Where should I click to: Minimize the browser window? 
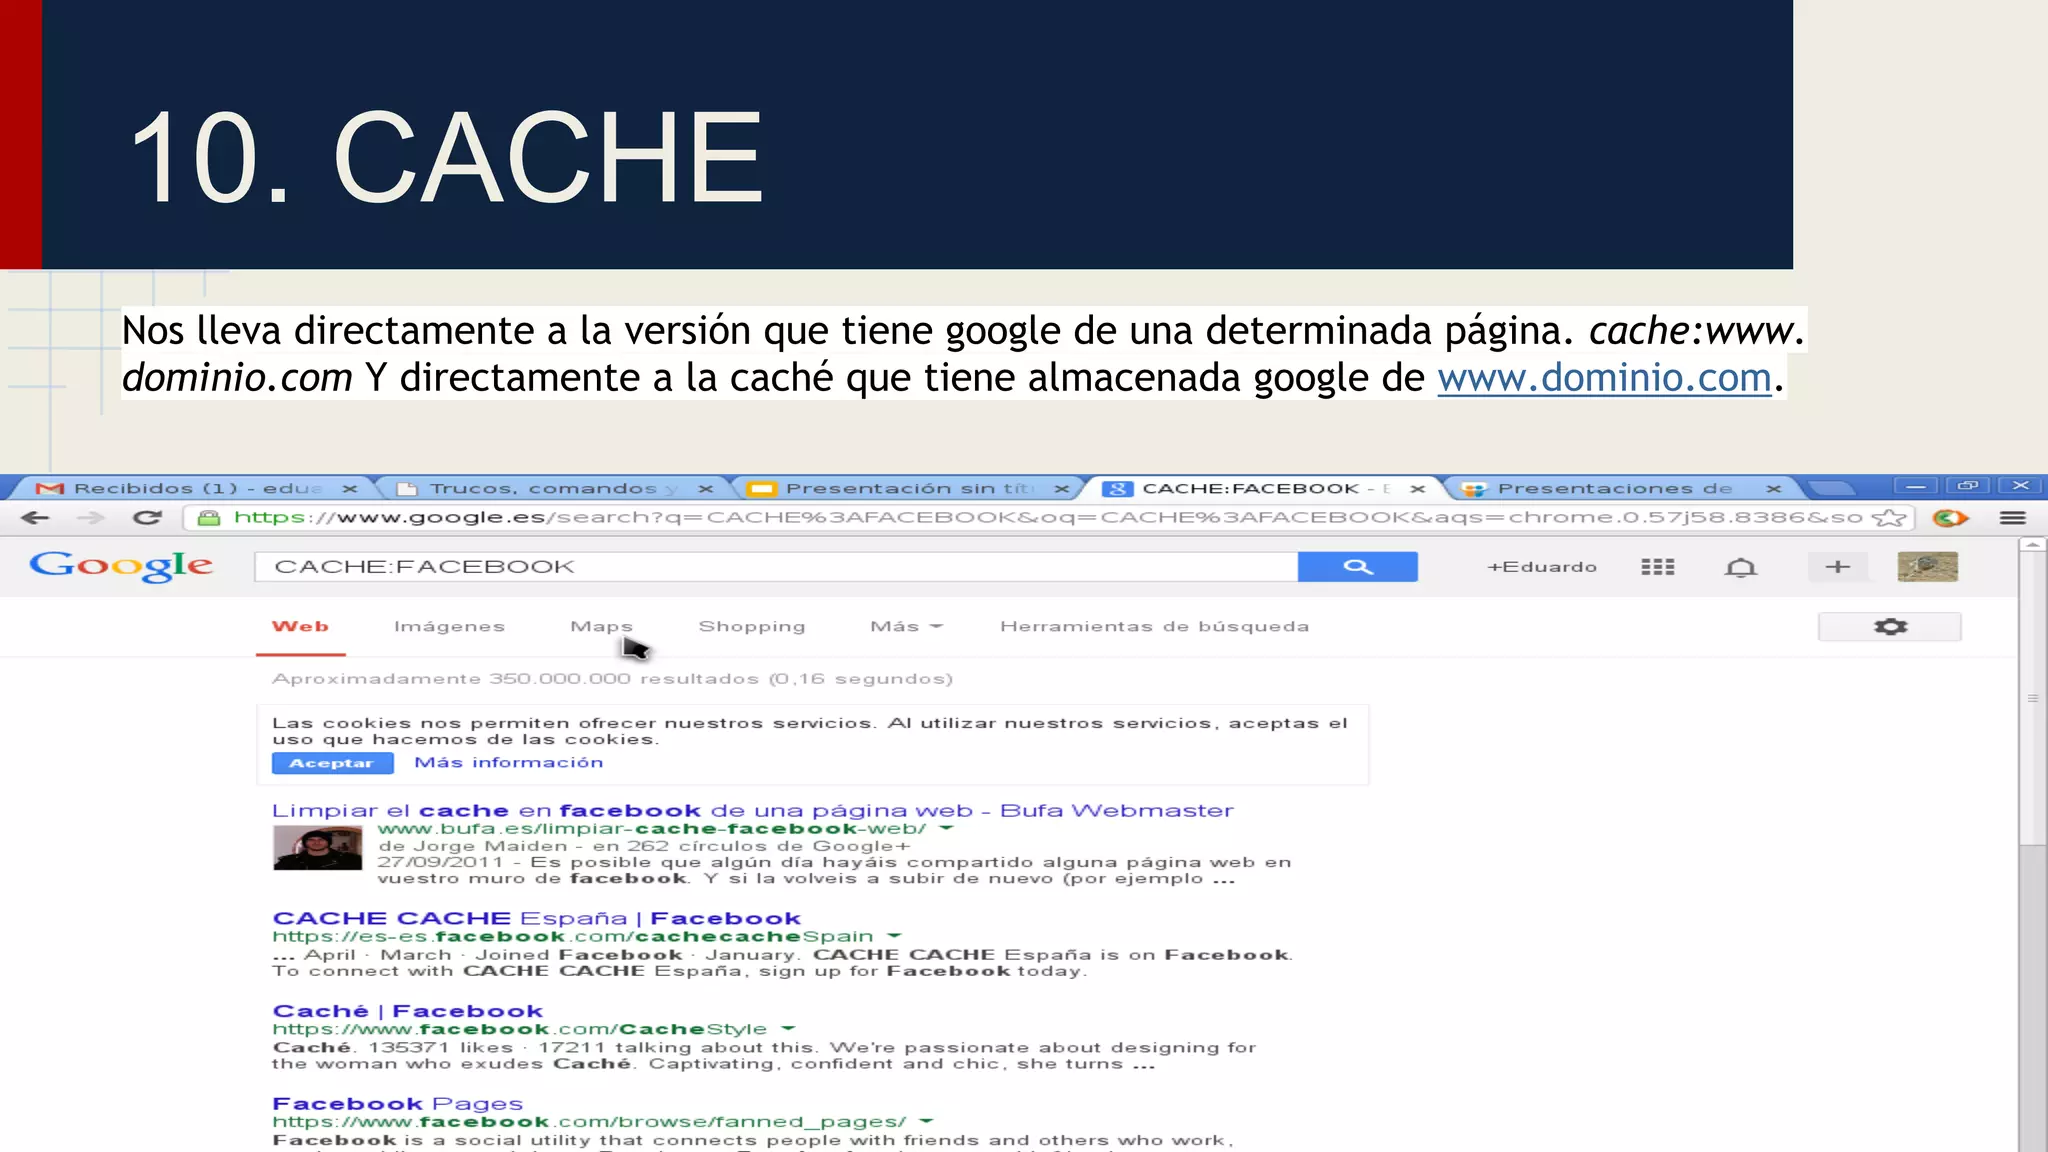(x=1916, y=486)
